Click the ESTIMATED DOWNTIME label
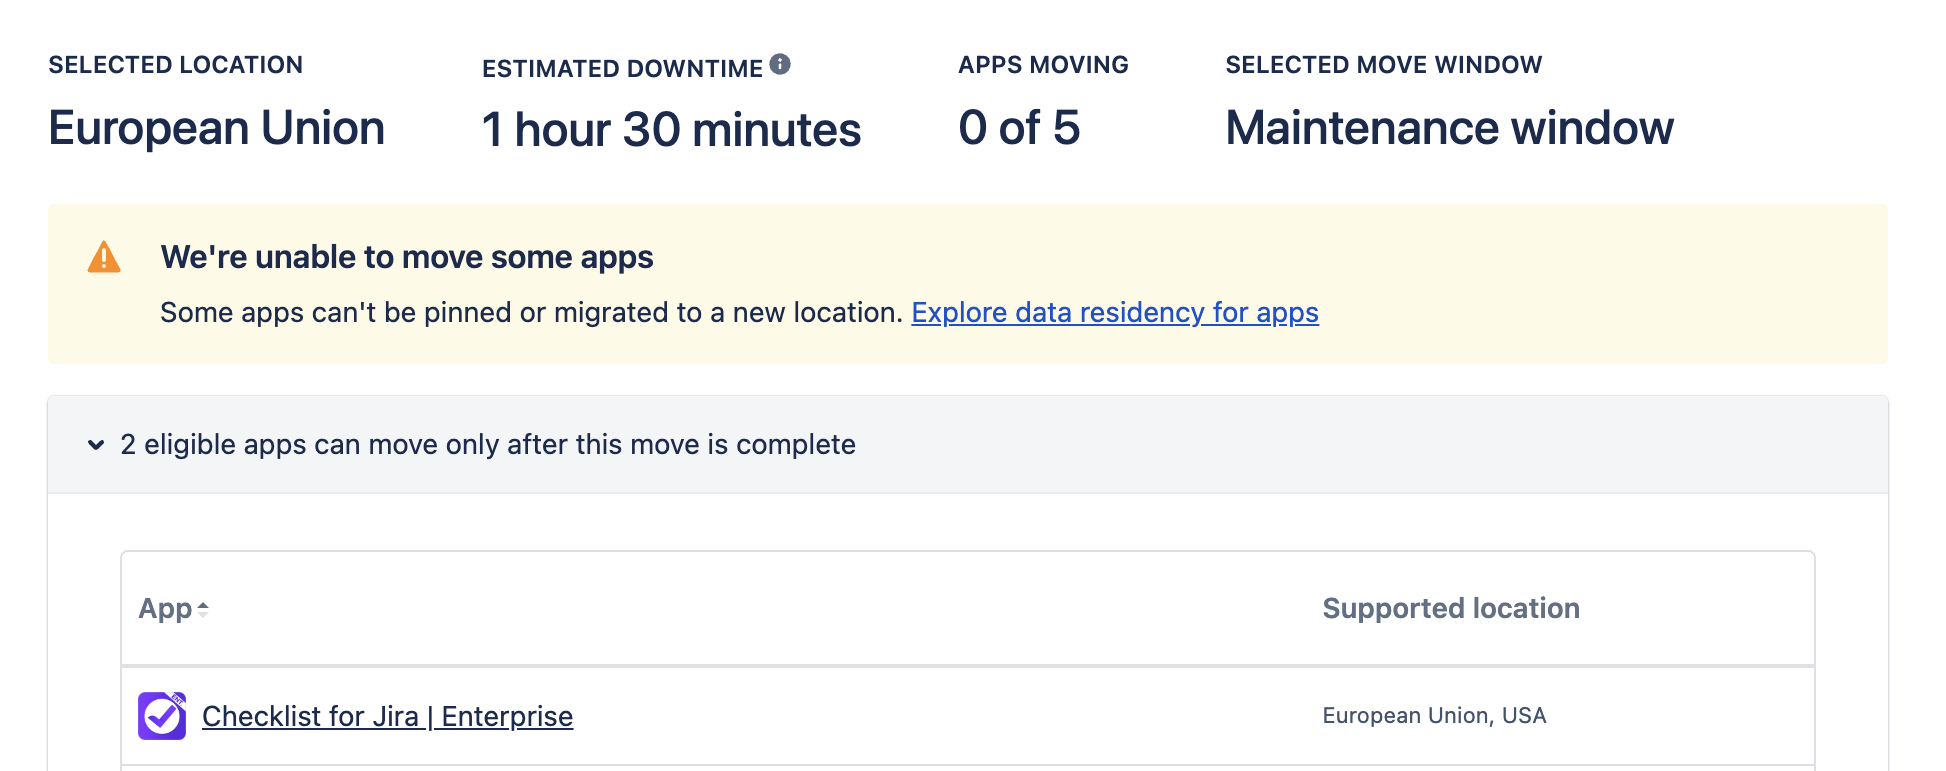The height and width of the screenshot is (771, 1946). [x=621, y=69]
